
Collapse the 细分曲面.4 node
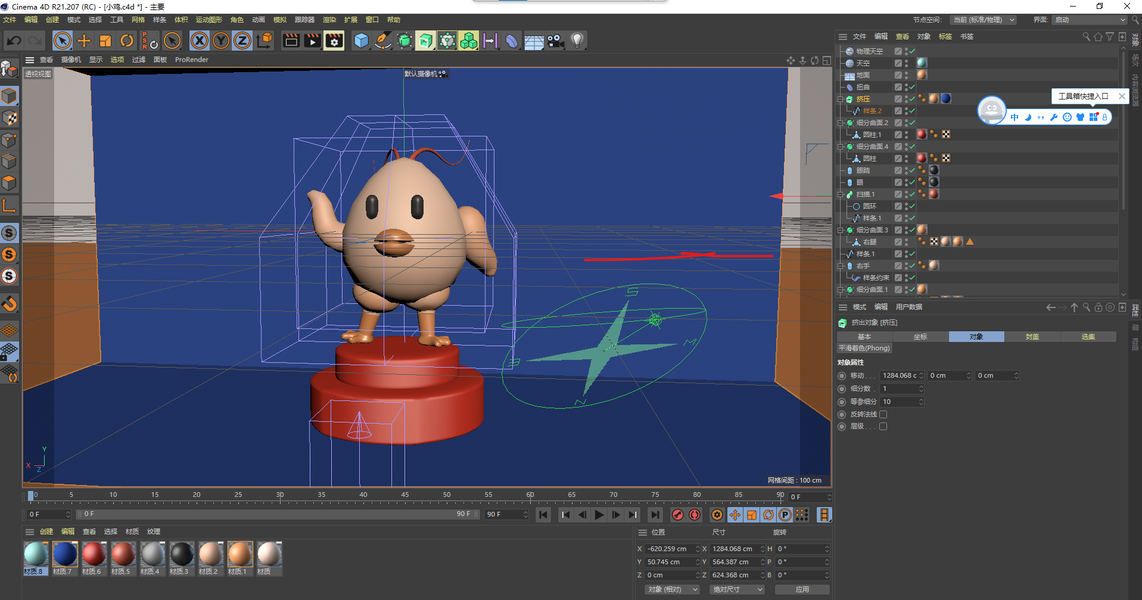pyautogui.click(x=840, y=146)
